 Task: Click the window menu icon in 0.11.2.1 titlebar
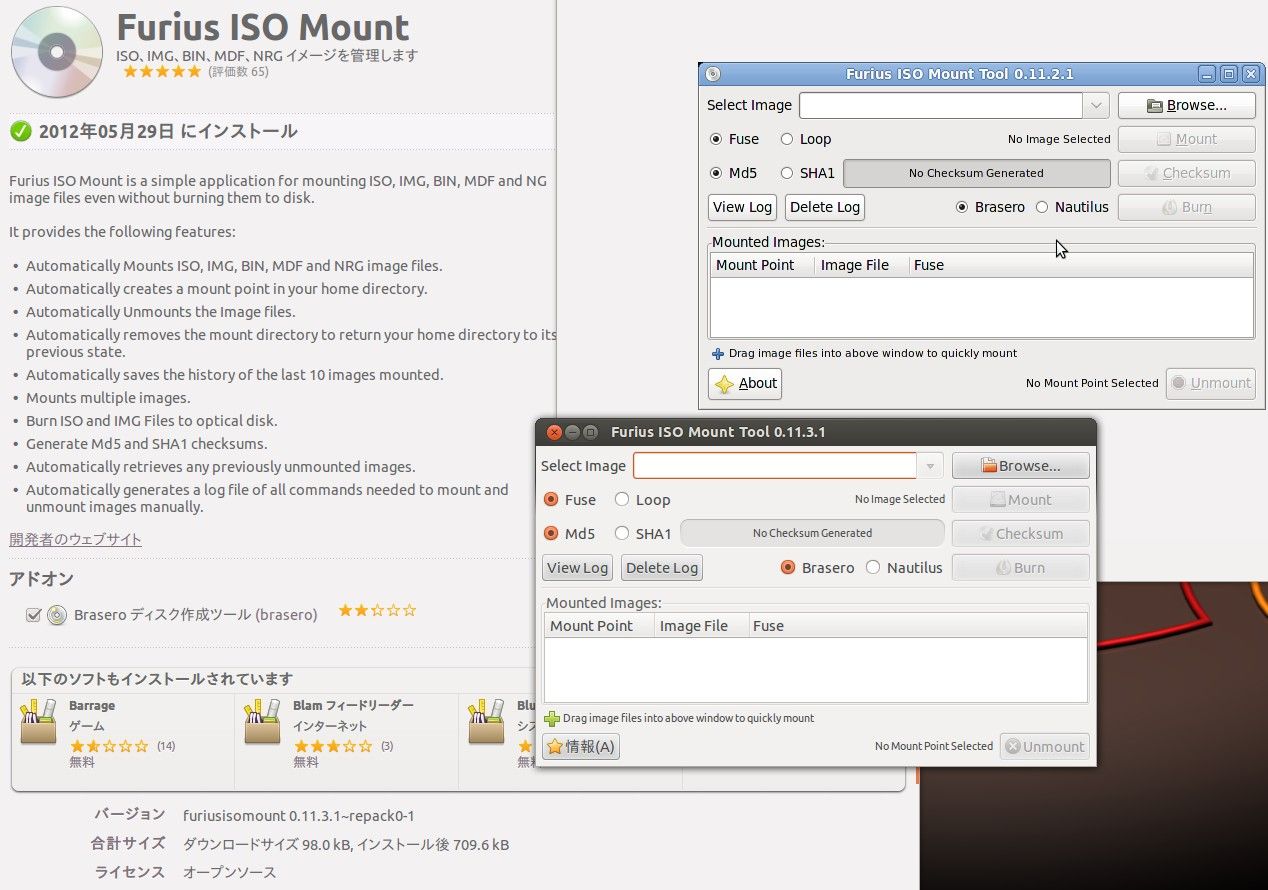712,74
